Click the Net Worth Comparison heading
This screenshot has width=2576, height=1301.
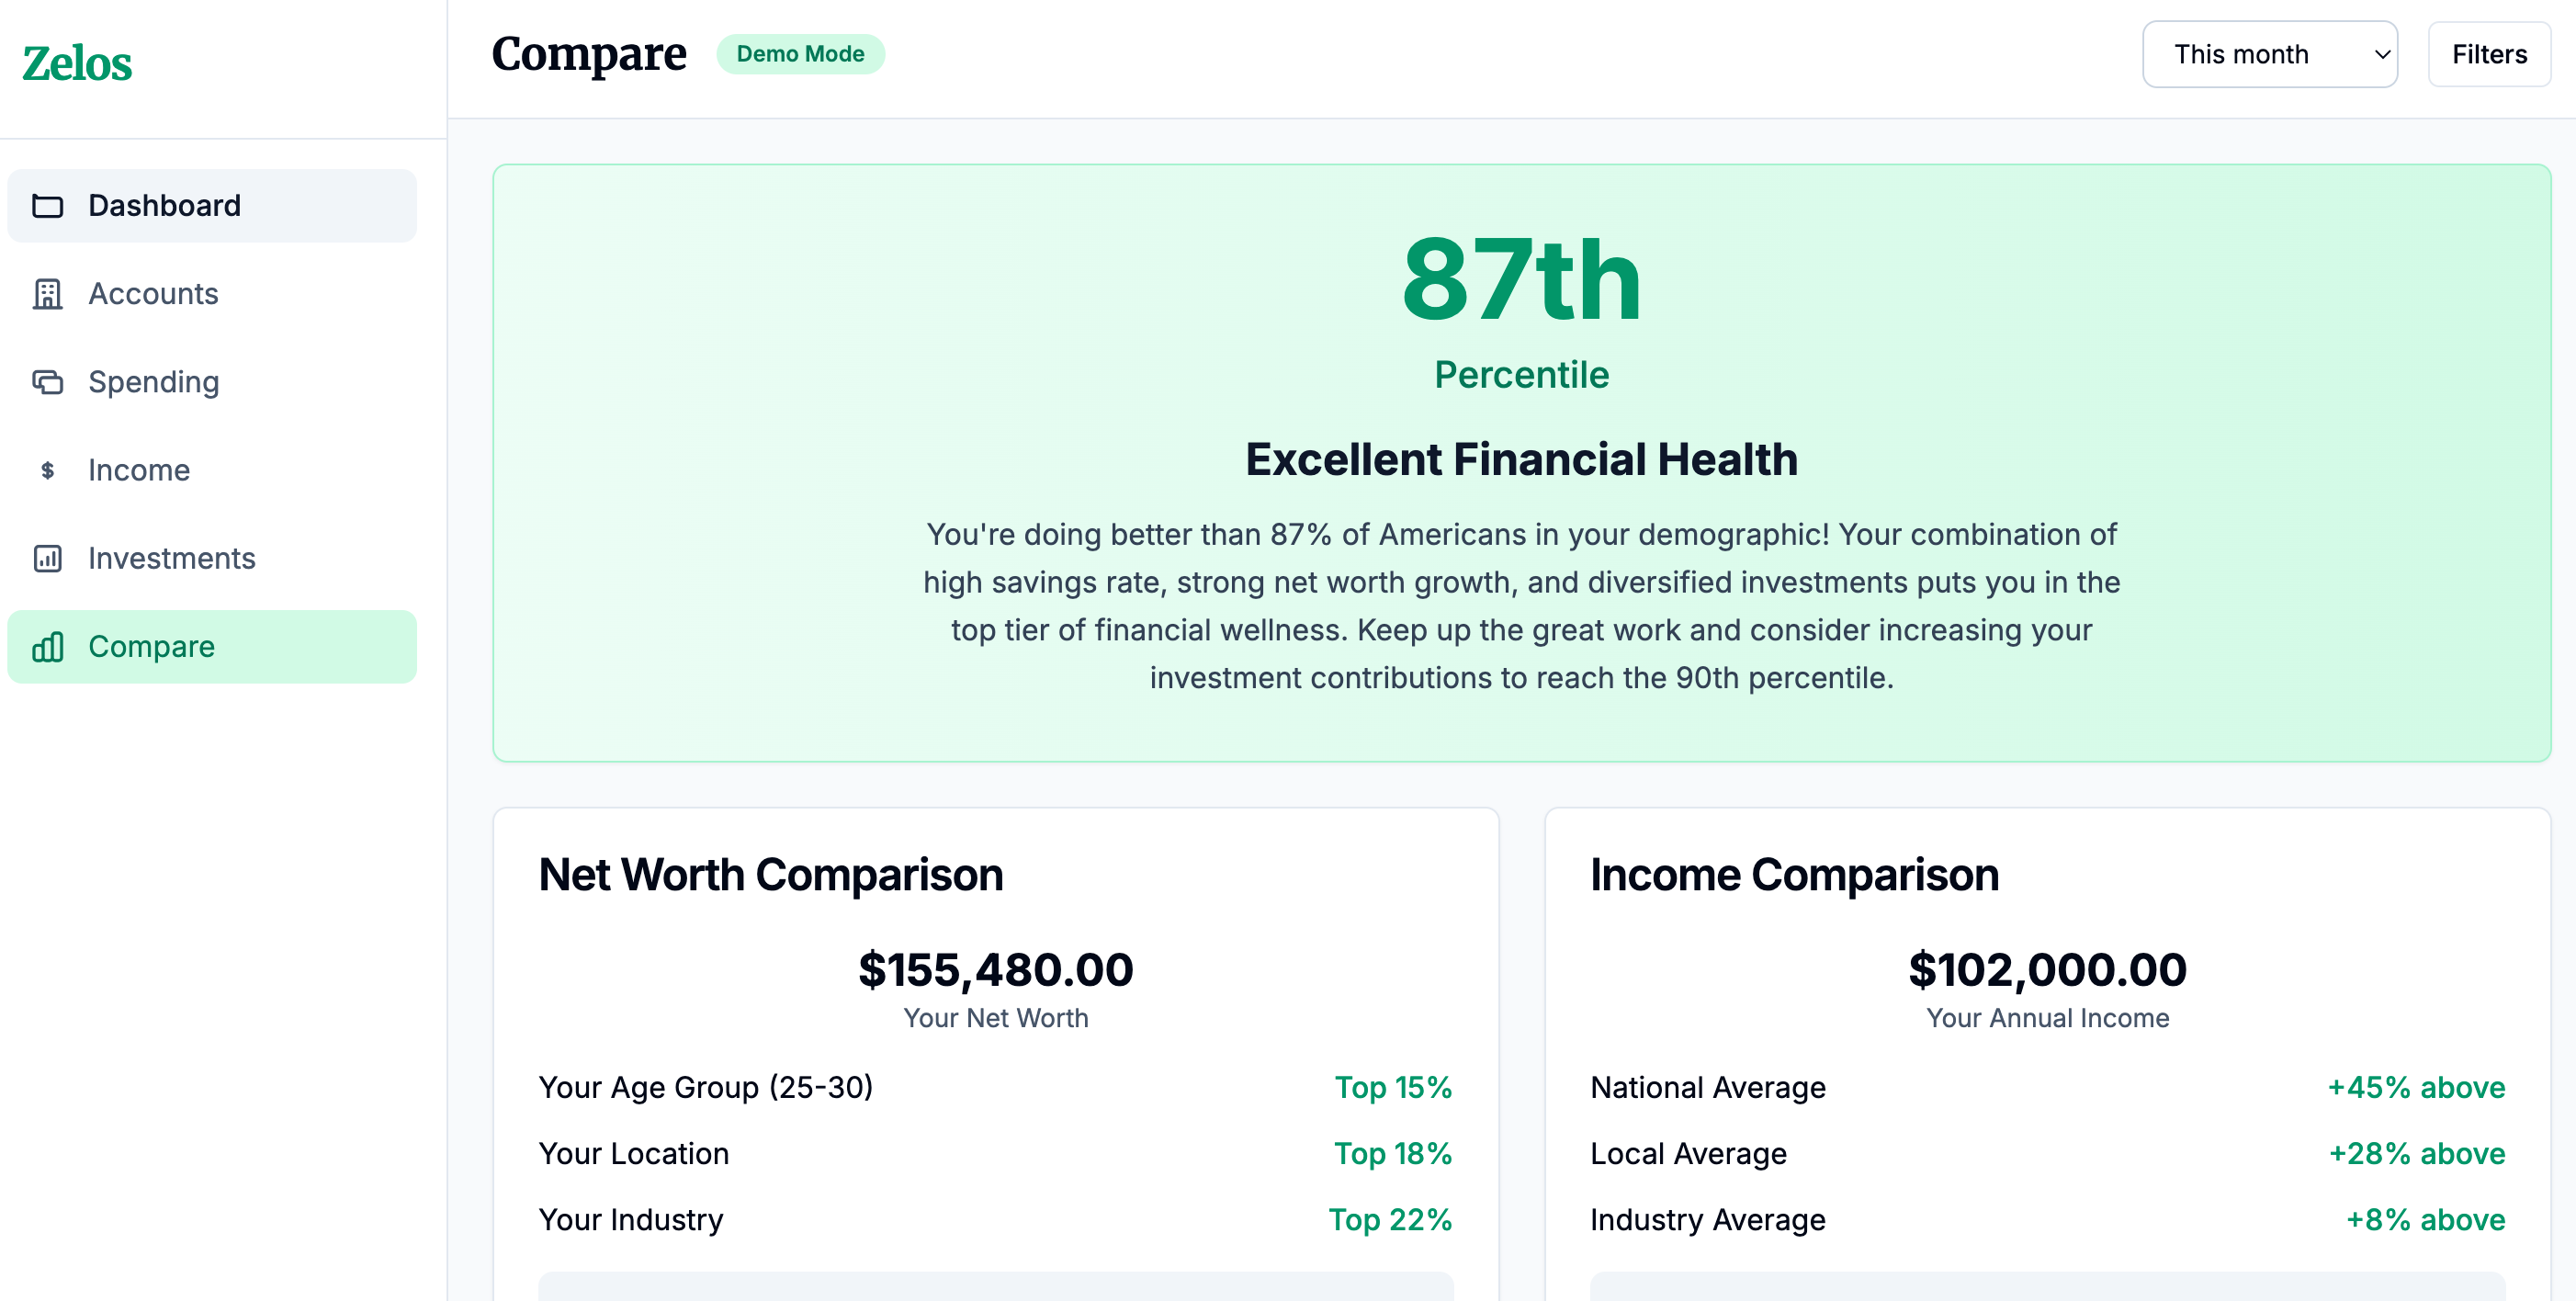point(770,875)
